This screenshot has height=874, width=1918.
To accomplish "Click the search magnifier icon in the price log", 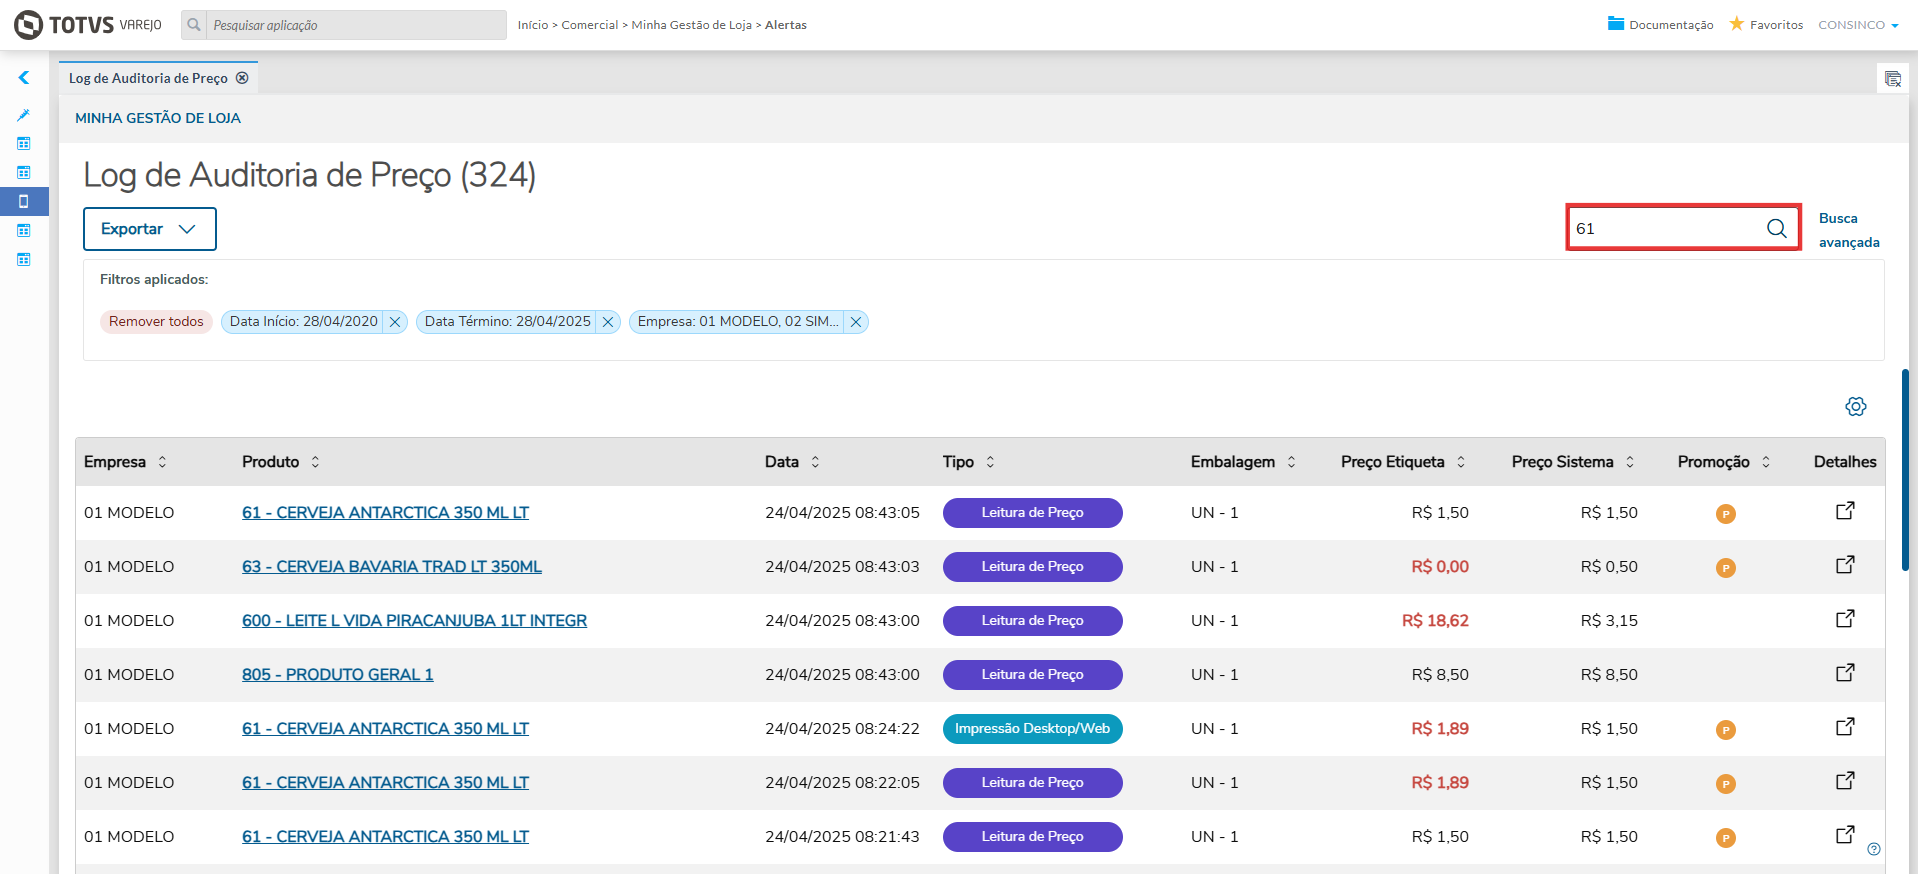I will [1776, 228].
